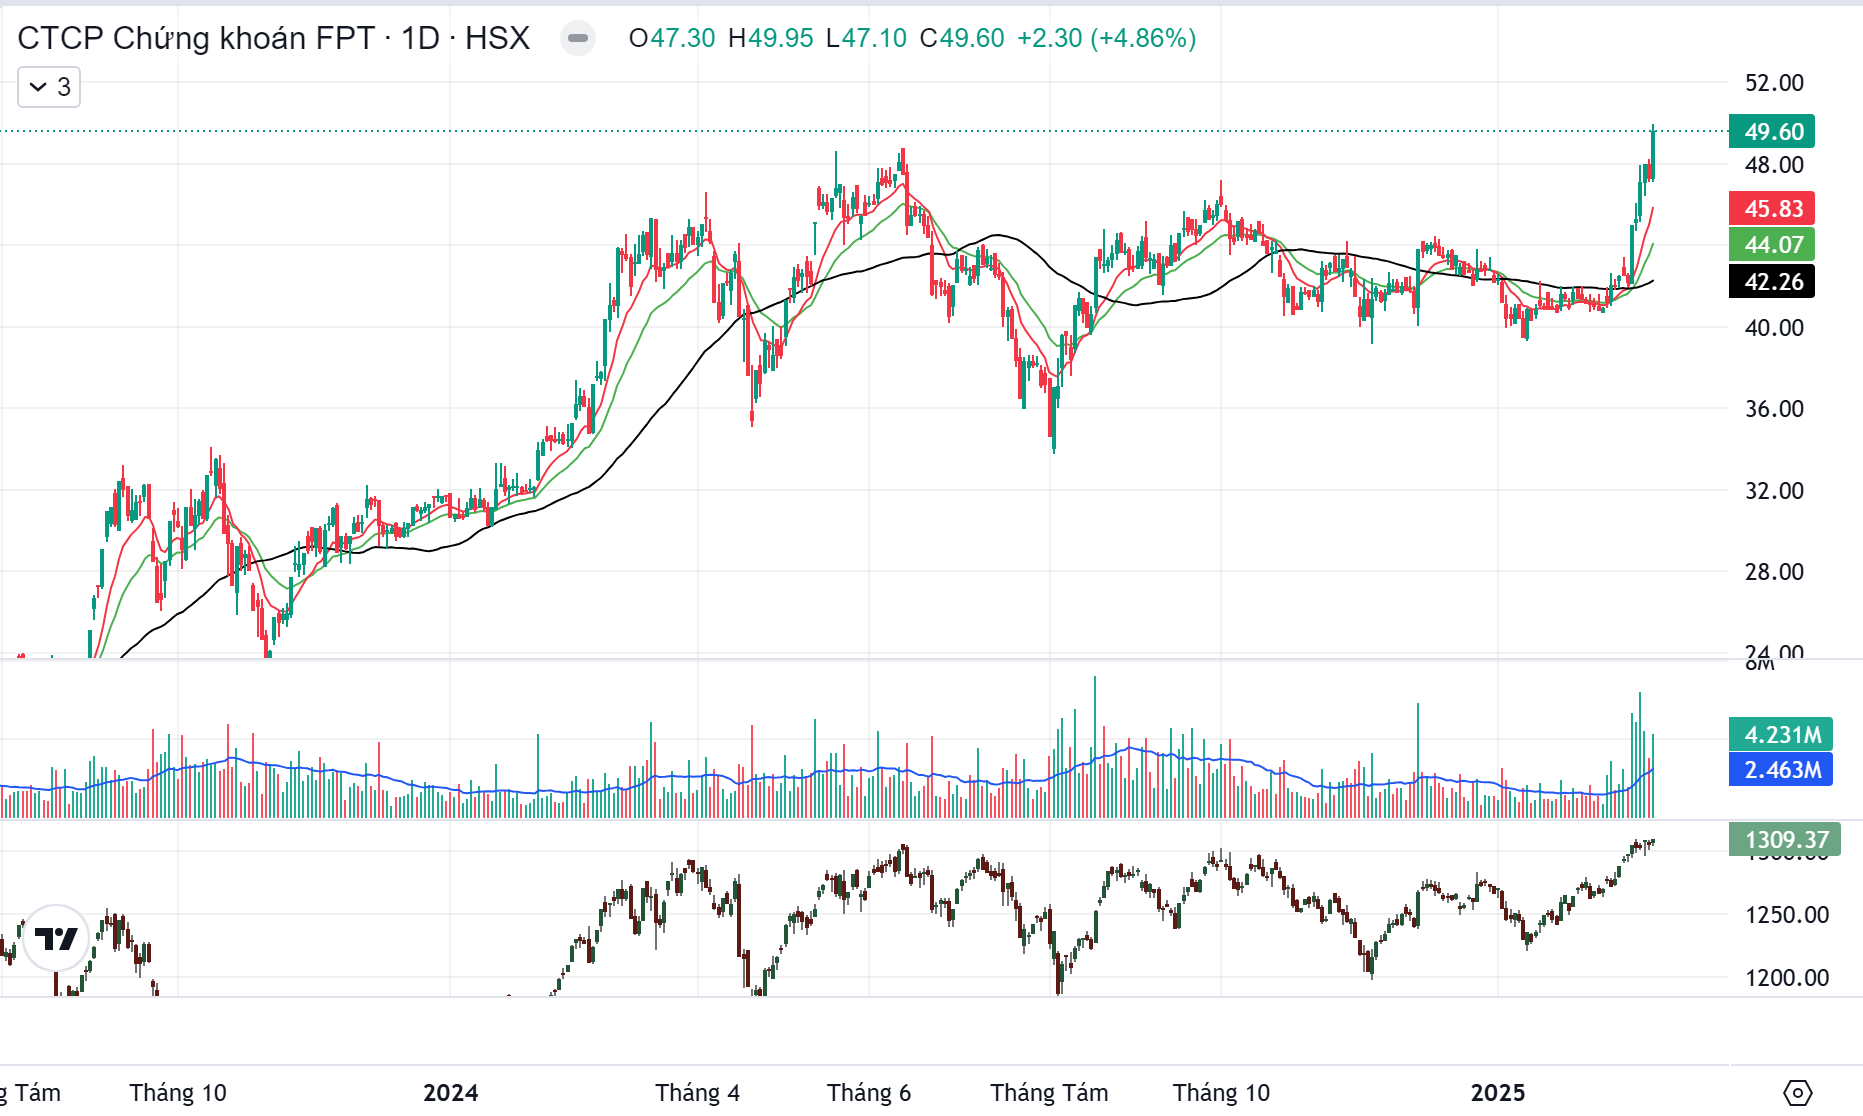Expand the collapsed indicator legend showing 3
1863x1116 pixels.
[x=49, y=87]
